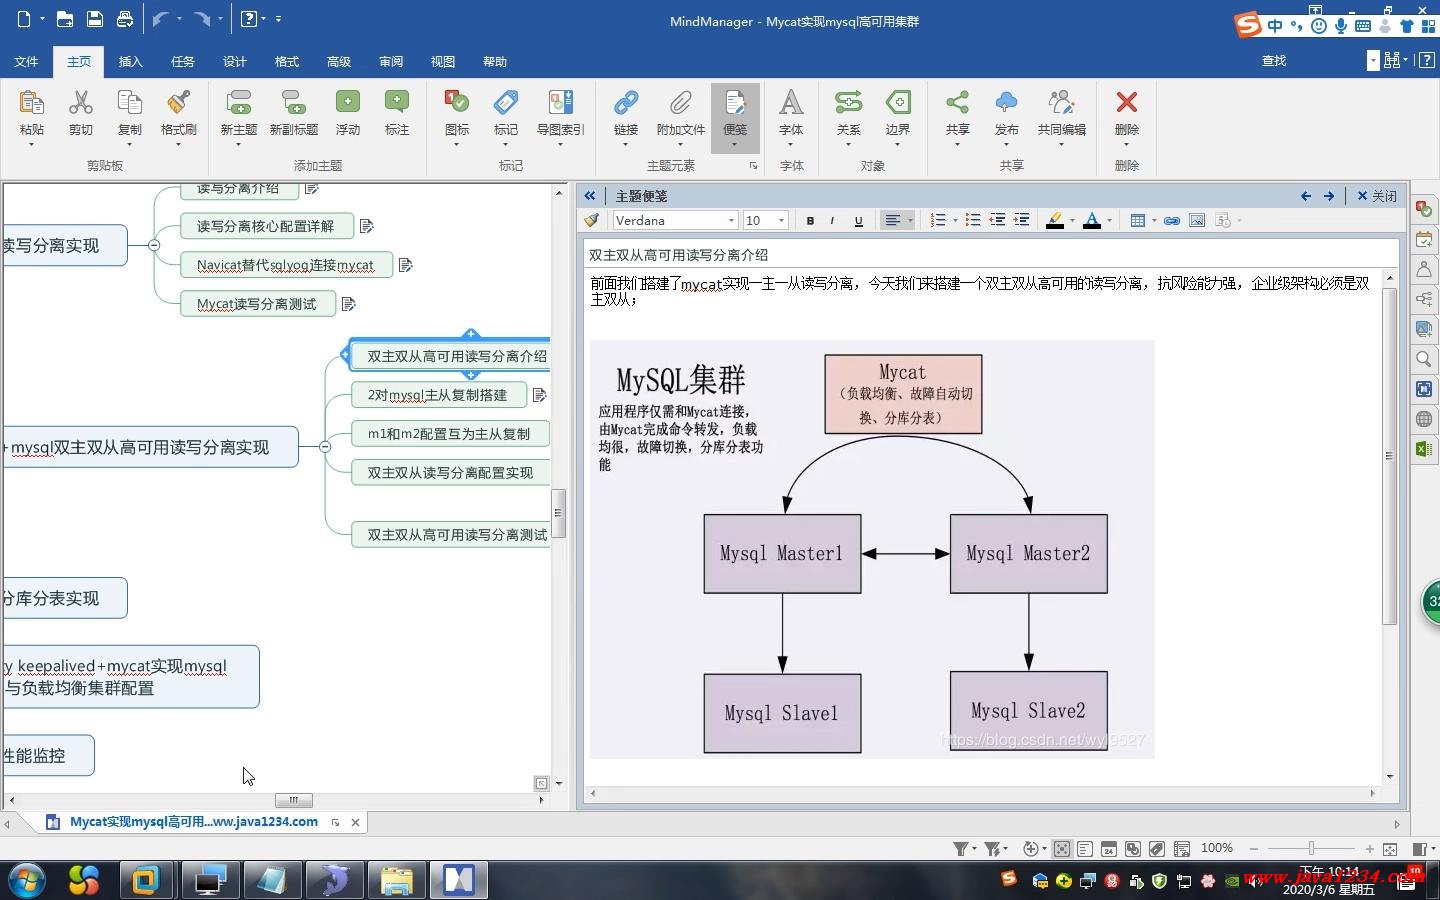Open the Windows Start button
This screenshot has height=900, width=1440.
click(x=27, y=880)
